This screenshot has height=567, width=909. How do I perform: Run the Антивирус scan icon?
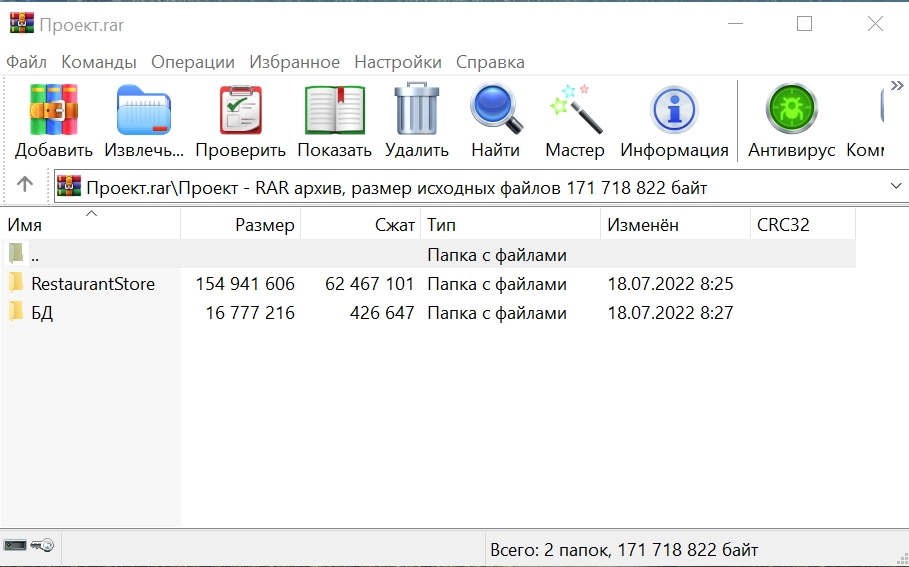(x=792, y=110)
